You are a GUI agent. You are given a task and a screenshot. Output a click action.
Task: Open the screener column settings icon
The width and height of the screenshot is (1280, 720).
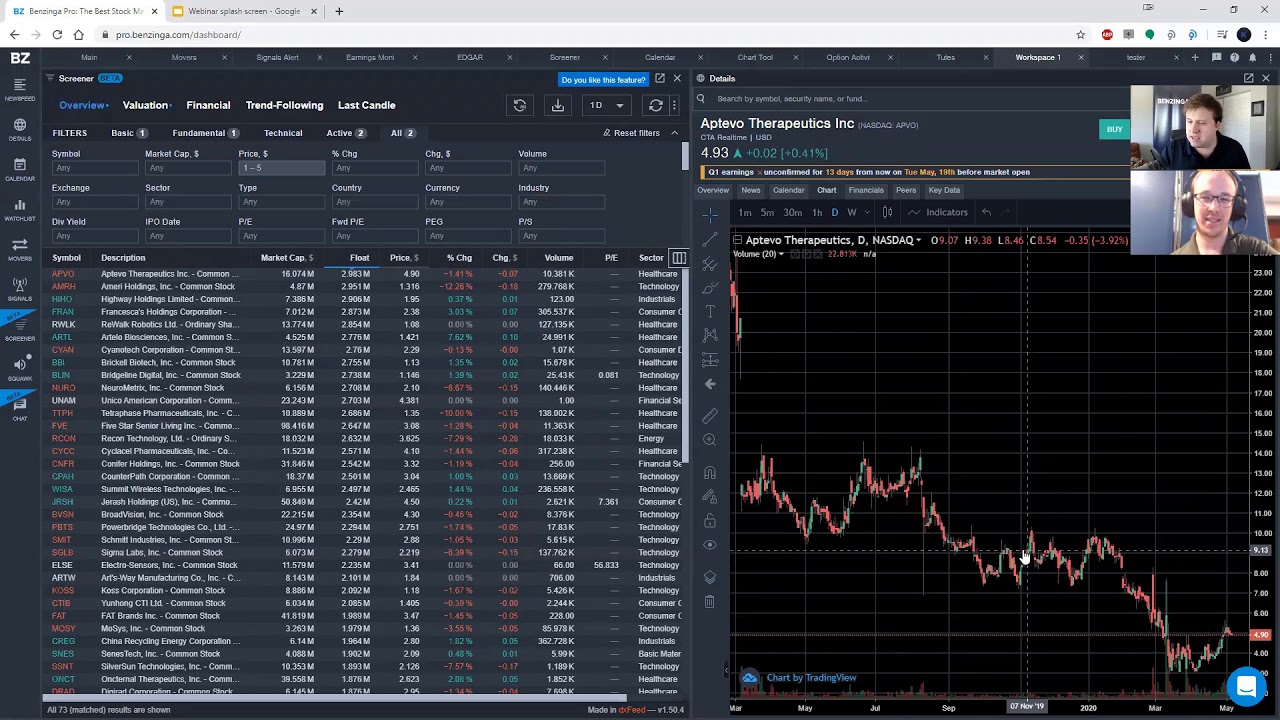point(679,258)
